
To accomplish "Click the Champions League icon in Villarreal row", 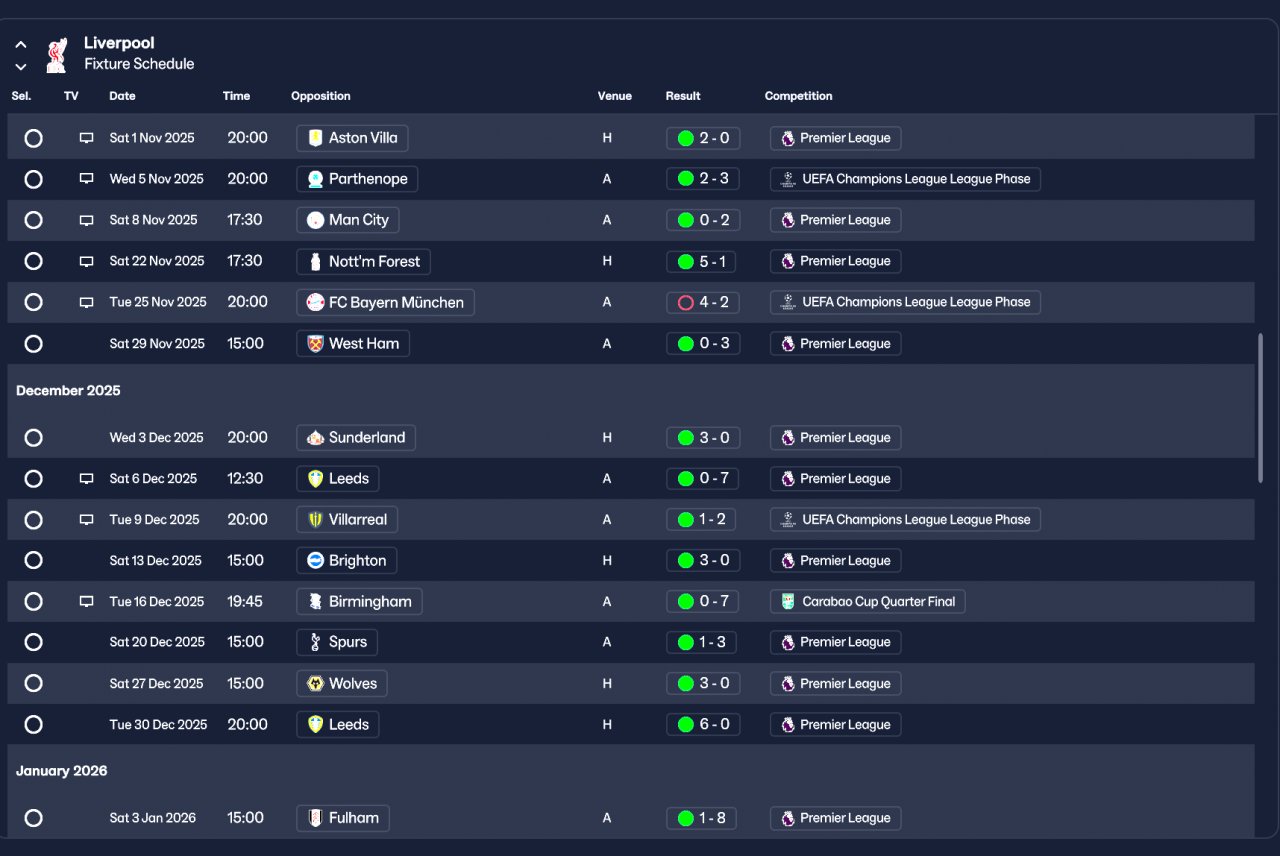I will (x=788, y=520).
